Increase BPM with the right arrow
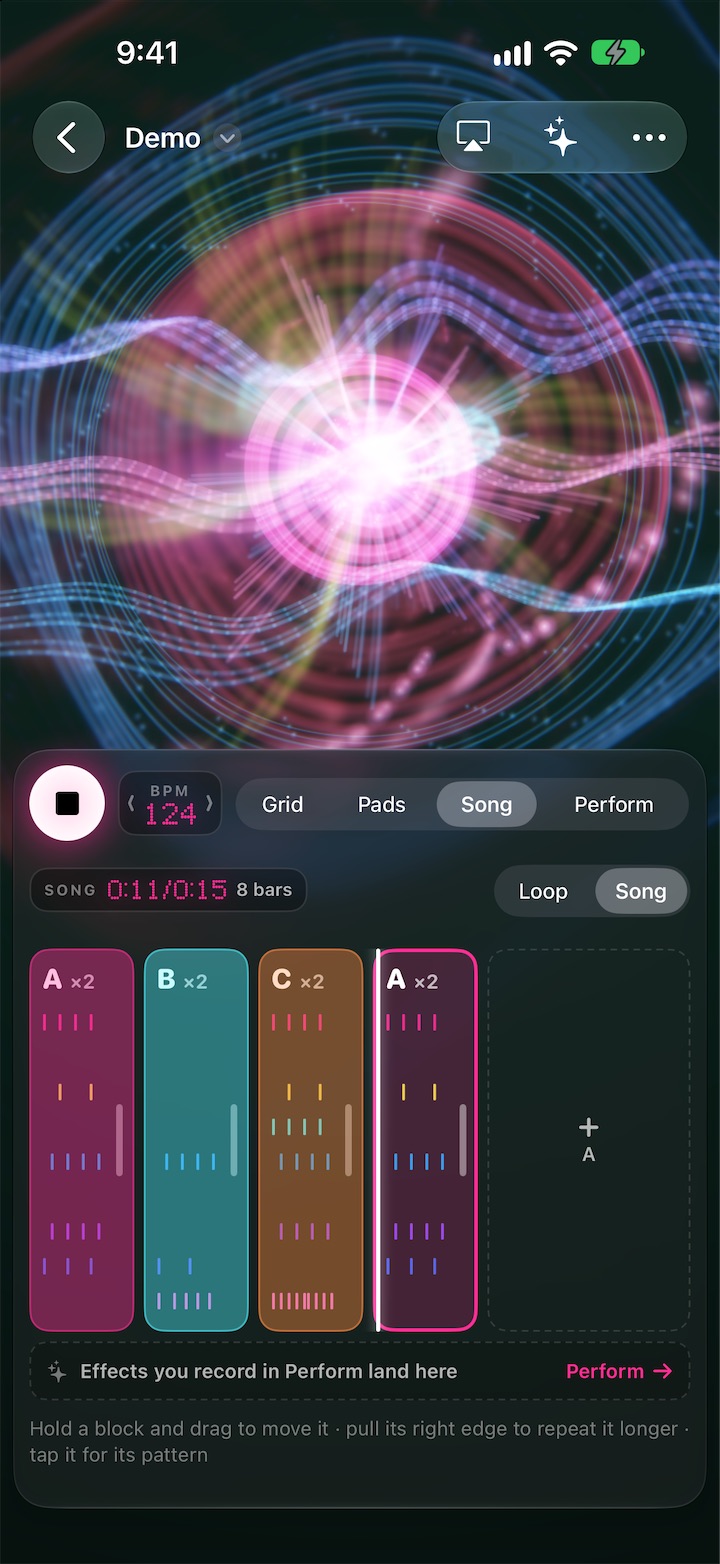 (x=209, y=804)
